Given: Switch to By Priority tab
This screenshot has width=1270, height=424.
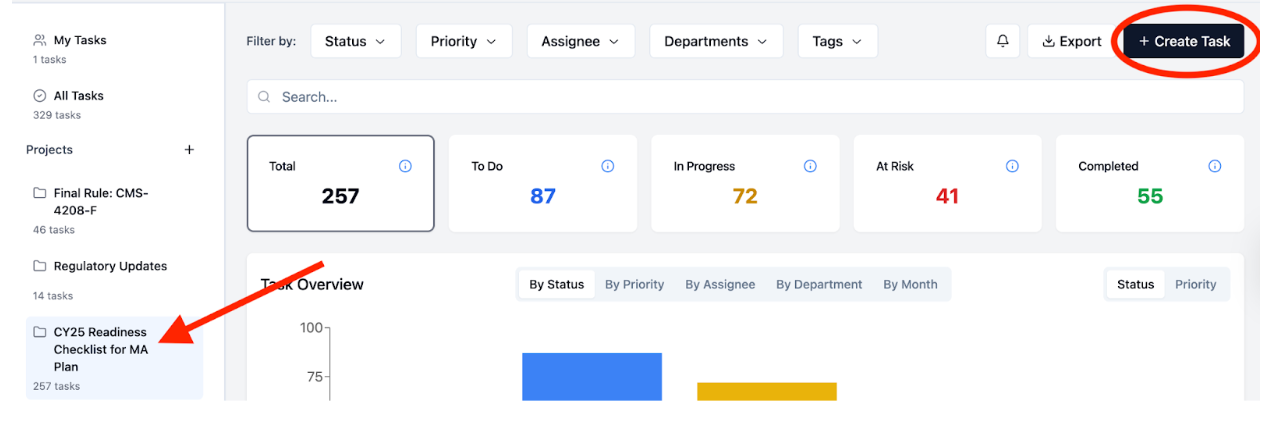Looking at the screenshot, I should pos(635,284).
